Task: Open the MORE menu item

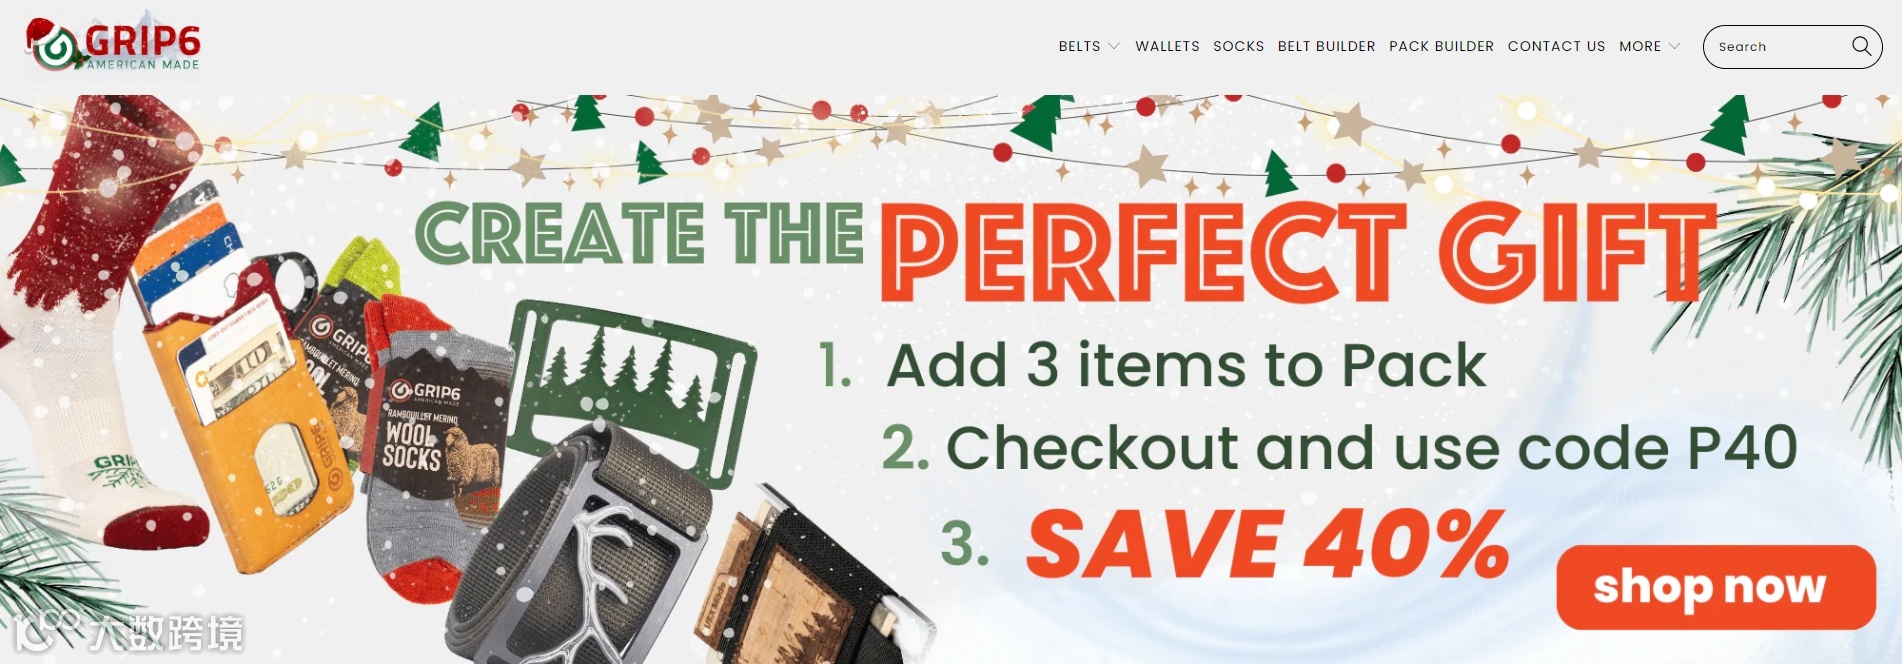Action: [1640, 47]
